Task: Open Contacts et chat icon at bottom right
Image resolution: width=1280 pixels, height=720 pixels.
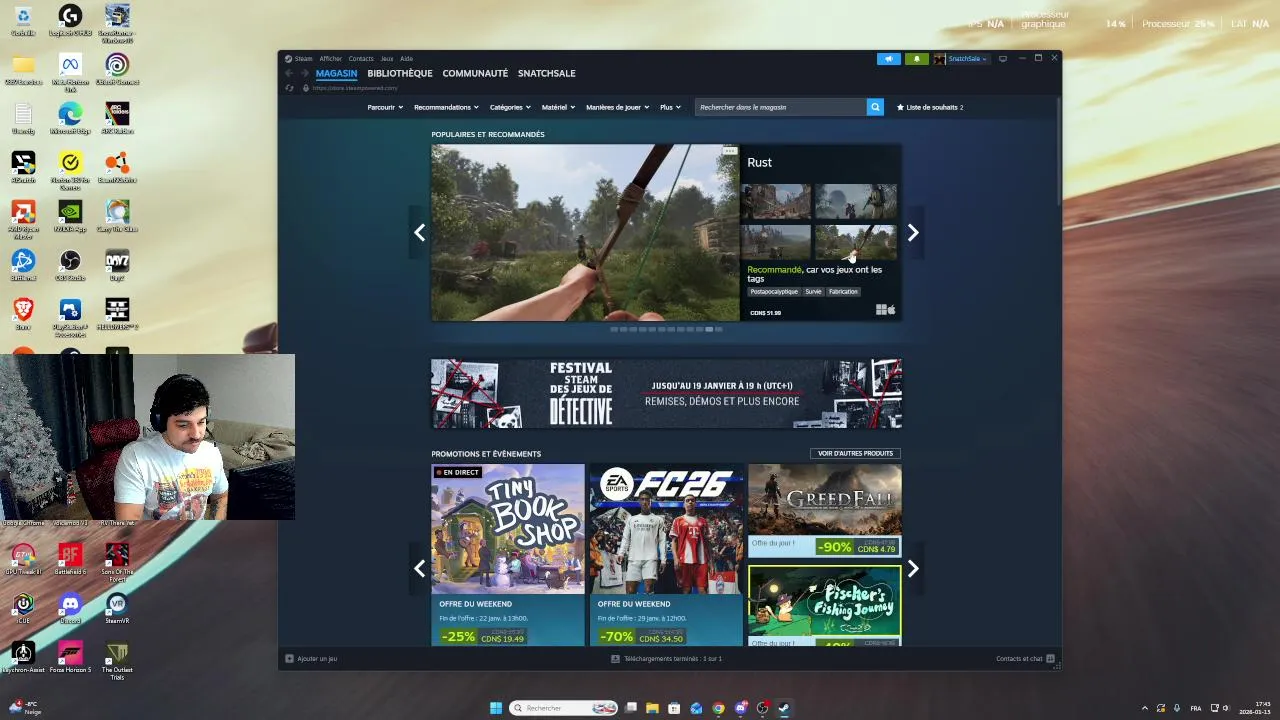Action: coord(1050,659)
